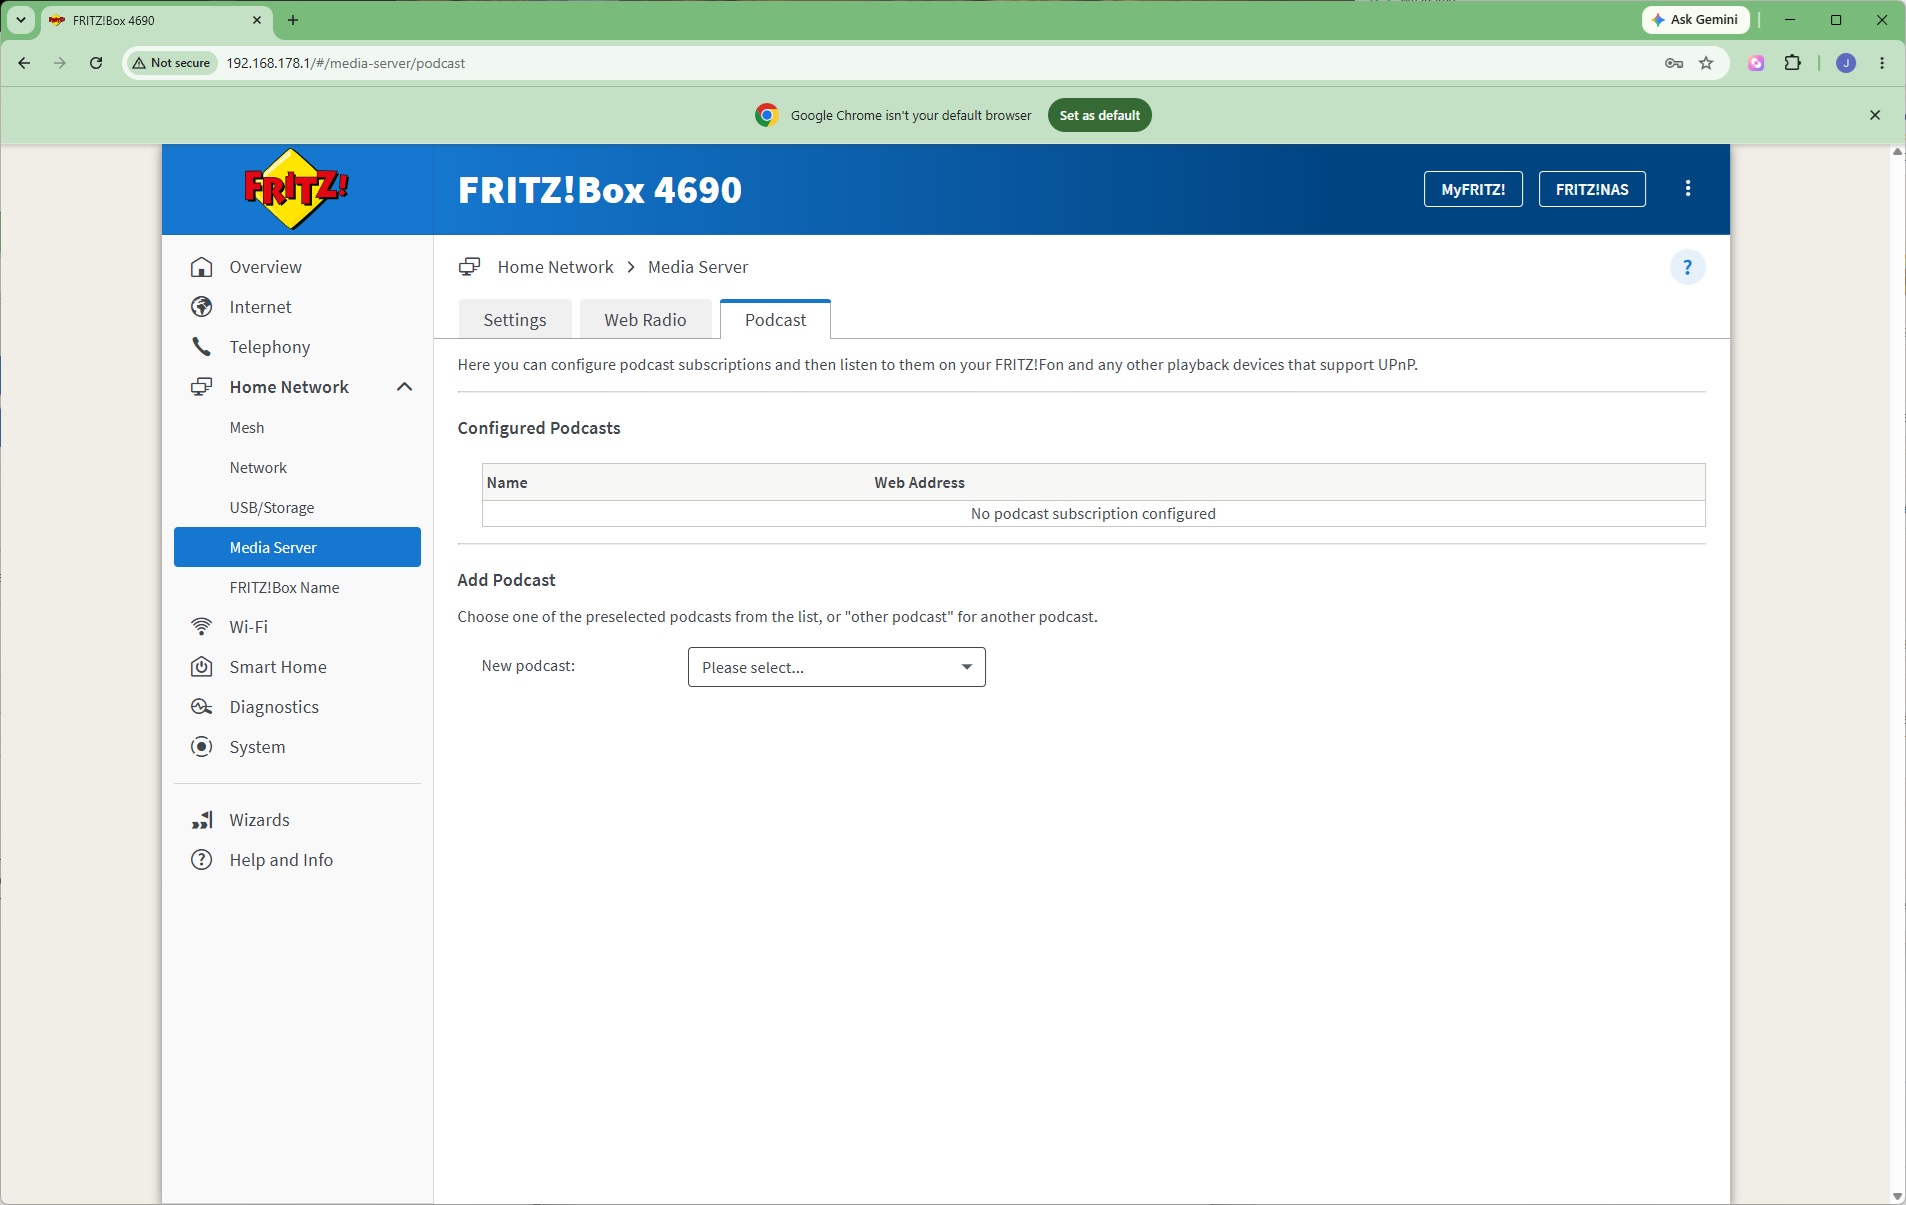The width and height of the screenshot is (1906, 1205).
Task: Open the Smart Home power icon
Action: [202, 667]
